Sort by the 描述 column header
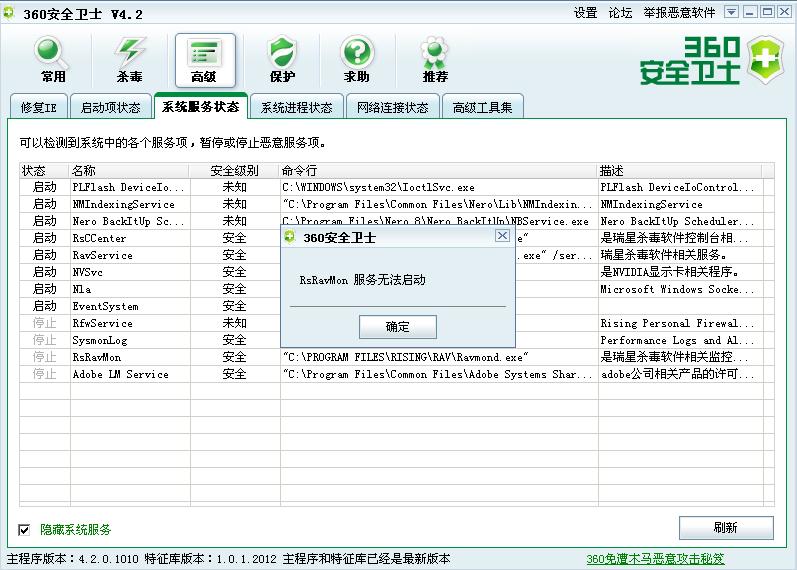This screenshot has width=797, height=570. tap(680, 170)
